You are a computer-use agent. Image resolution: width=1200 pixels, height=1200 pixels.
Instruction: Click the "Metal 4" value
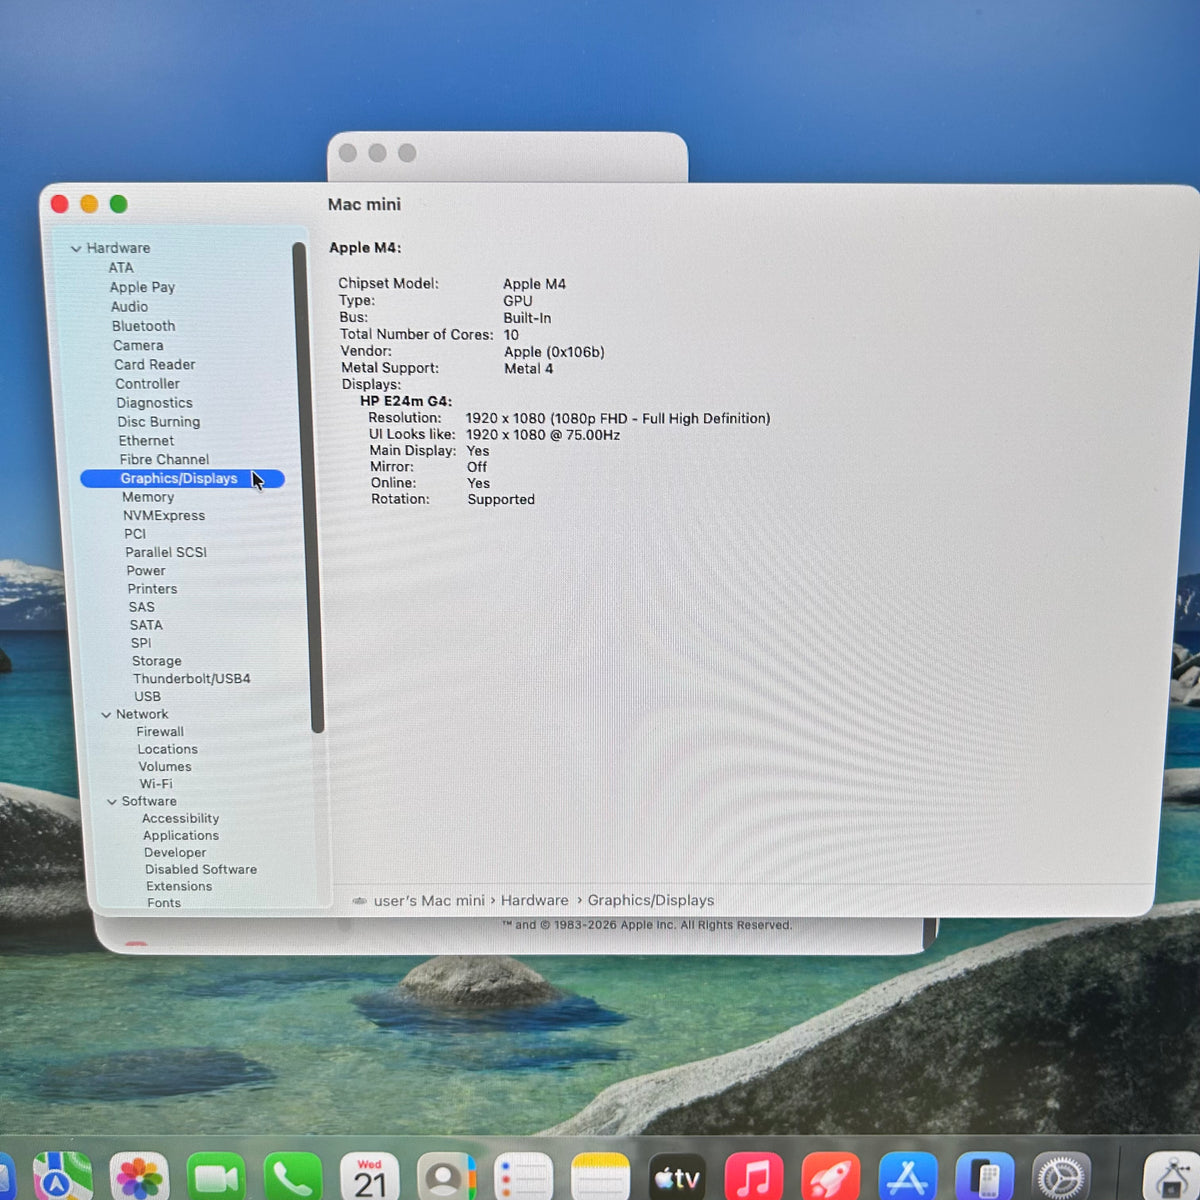pos(529,369)
